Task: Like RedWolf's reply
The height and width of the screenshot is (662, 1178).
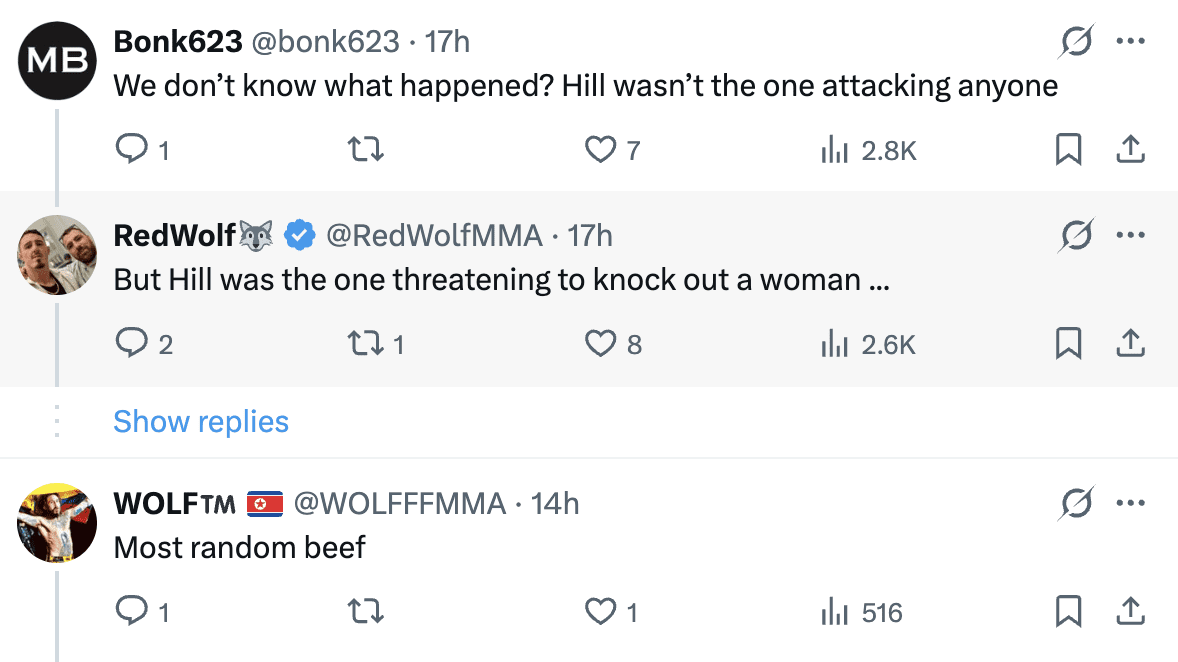Action: pos(600,344)
